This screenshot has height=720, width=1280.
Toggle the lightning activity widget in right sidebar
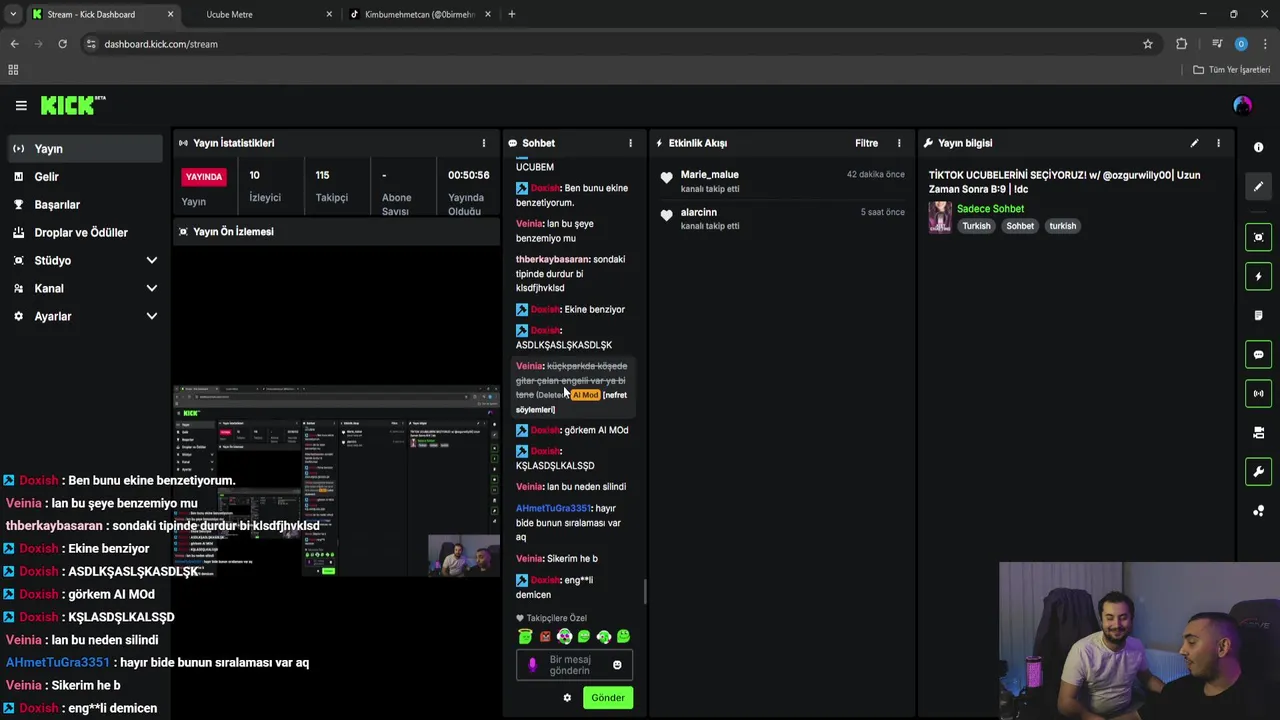point(1258,276)
